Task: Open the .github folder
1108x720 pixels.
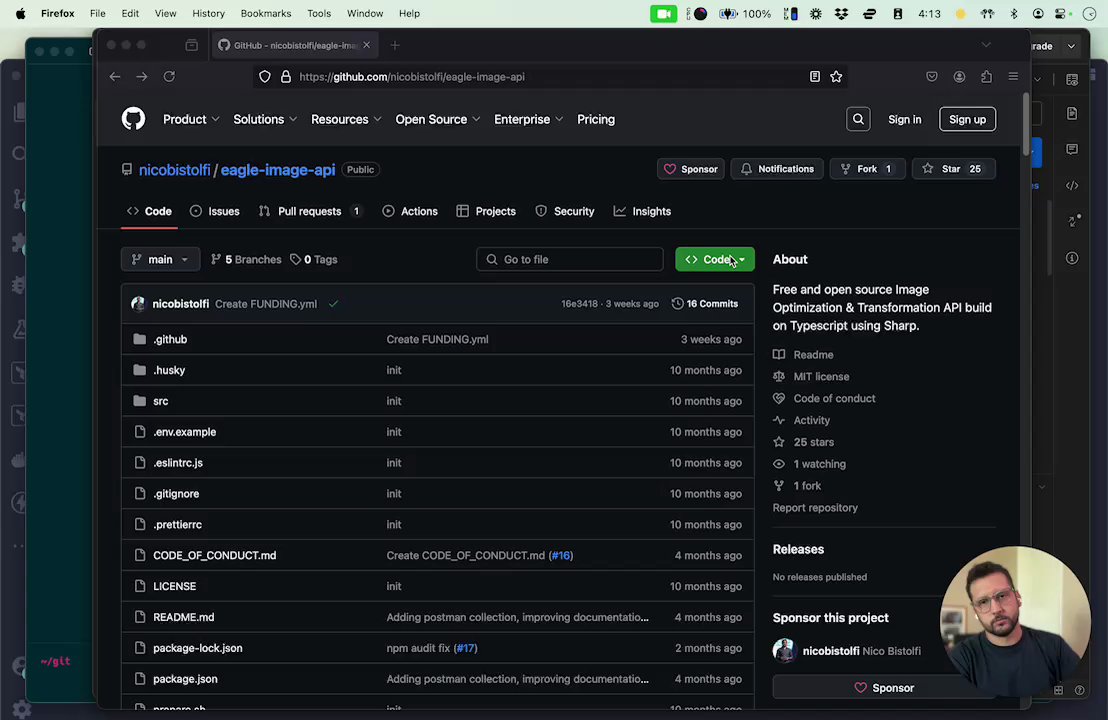Action: (x=170, y=339)
